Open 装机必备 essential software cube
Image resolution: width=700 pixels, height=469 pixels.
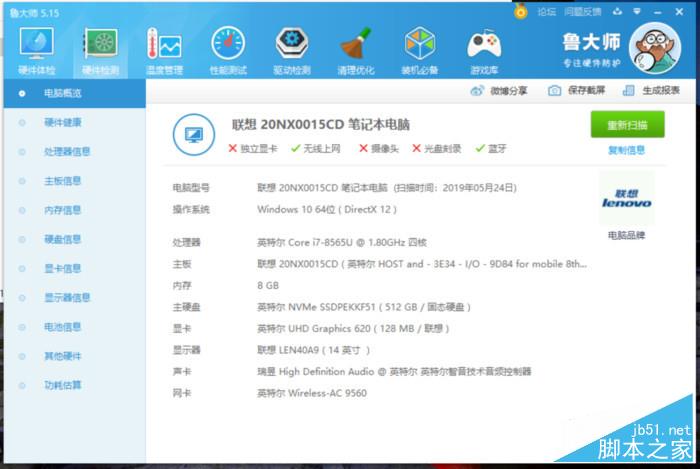pos(420,50)
